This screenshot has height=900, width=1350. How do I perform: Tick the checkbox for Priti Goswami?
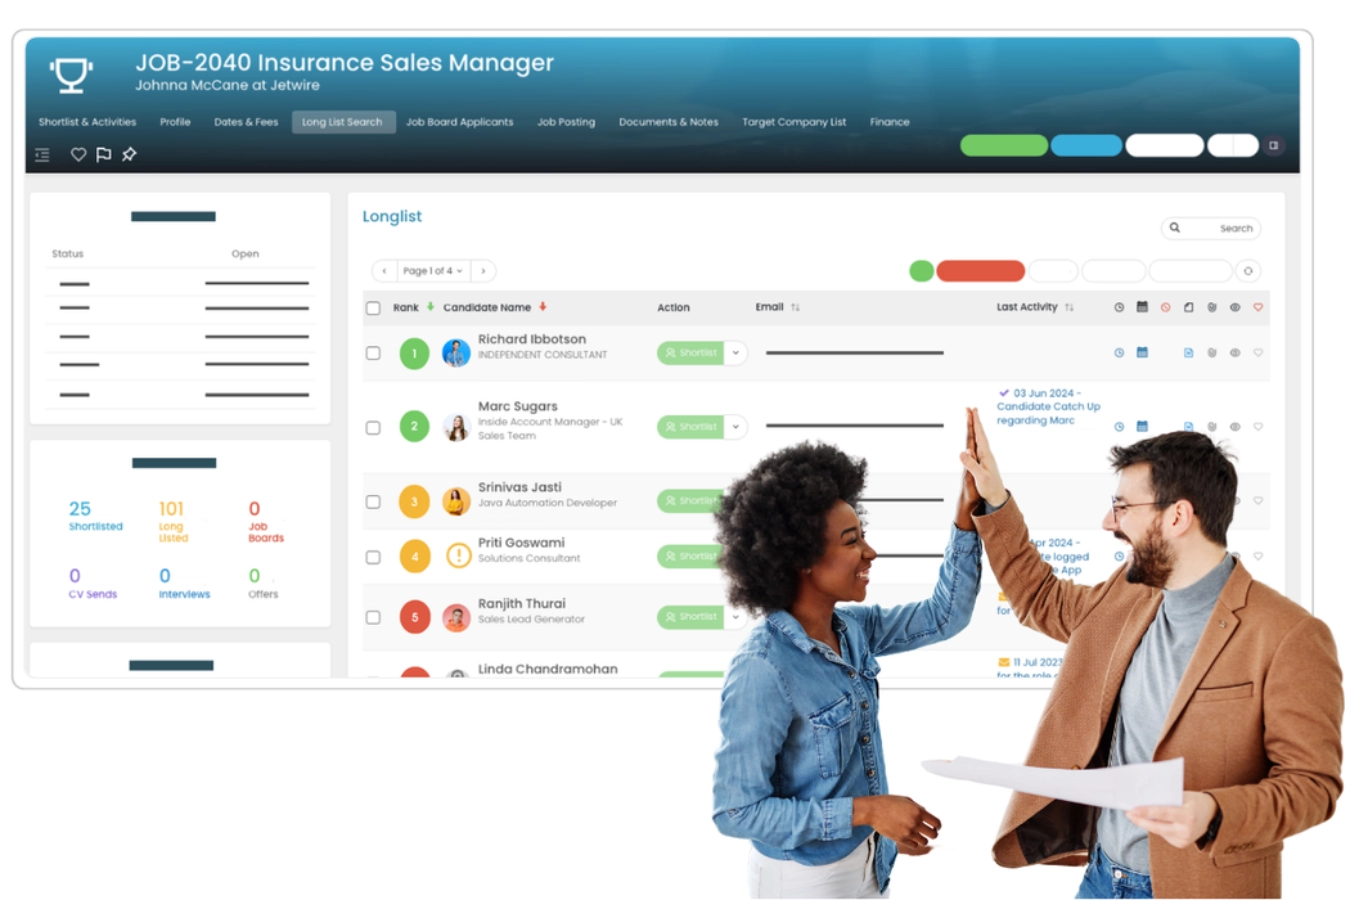click(373, 557)
